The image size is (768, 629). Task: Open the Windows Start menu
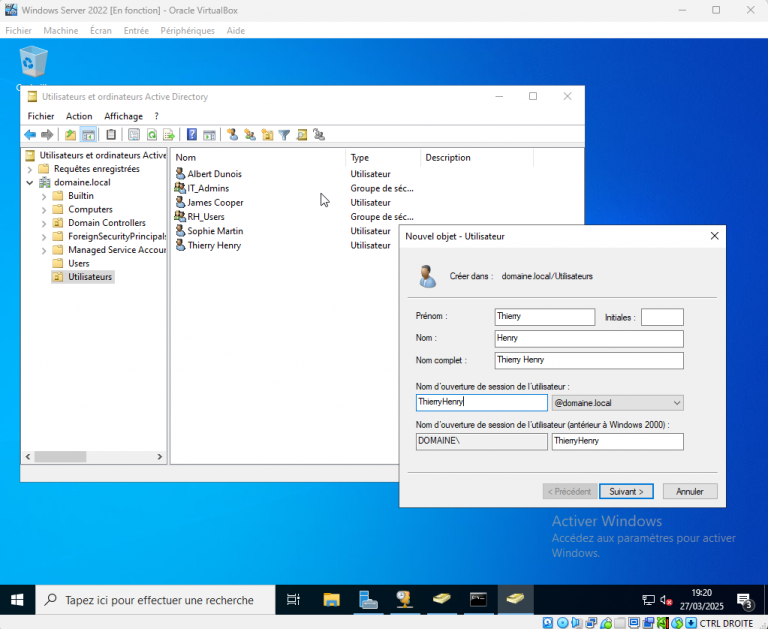(x=17, y=600)
